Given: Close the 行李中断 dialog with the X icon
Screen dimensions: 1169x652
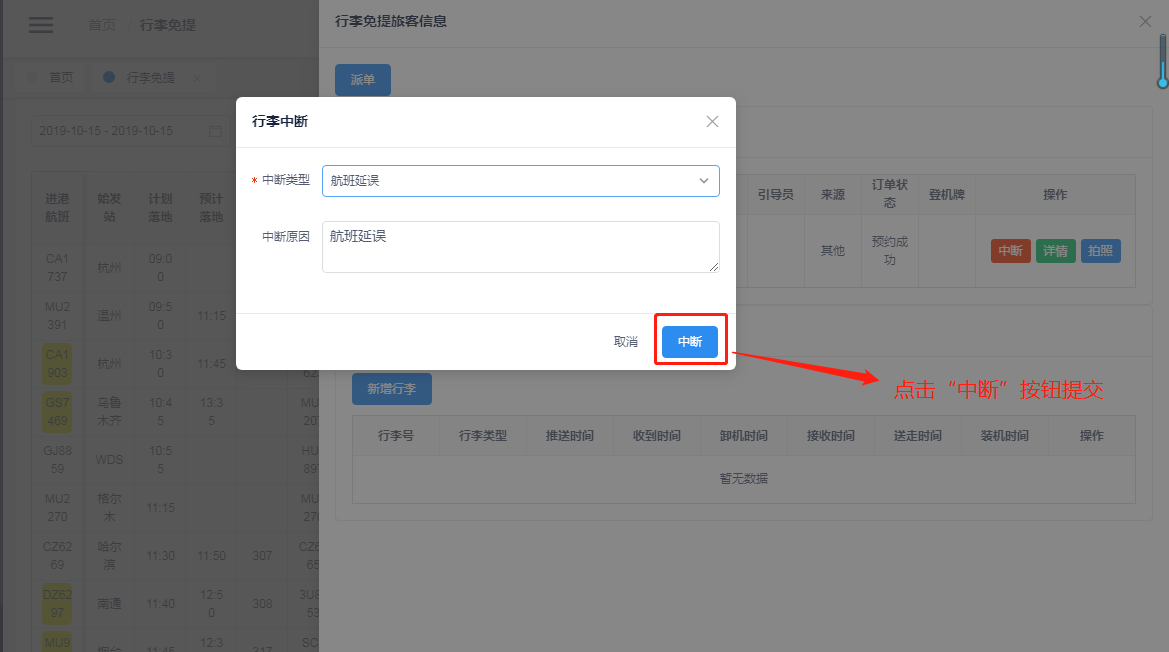Looking at the screenshot, I should click(712, 121).
